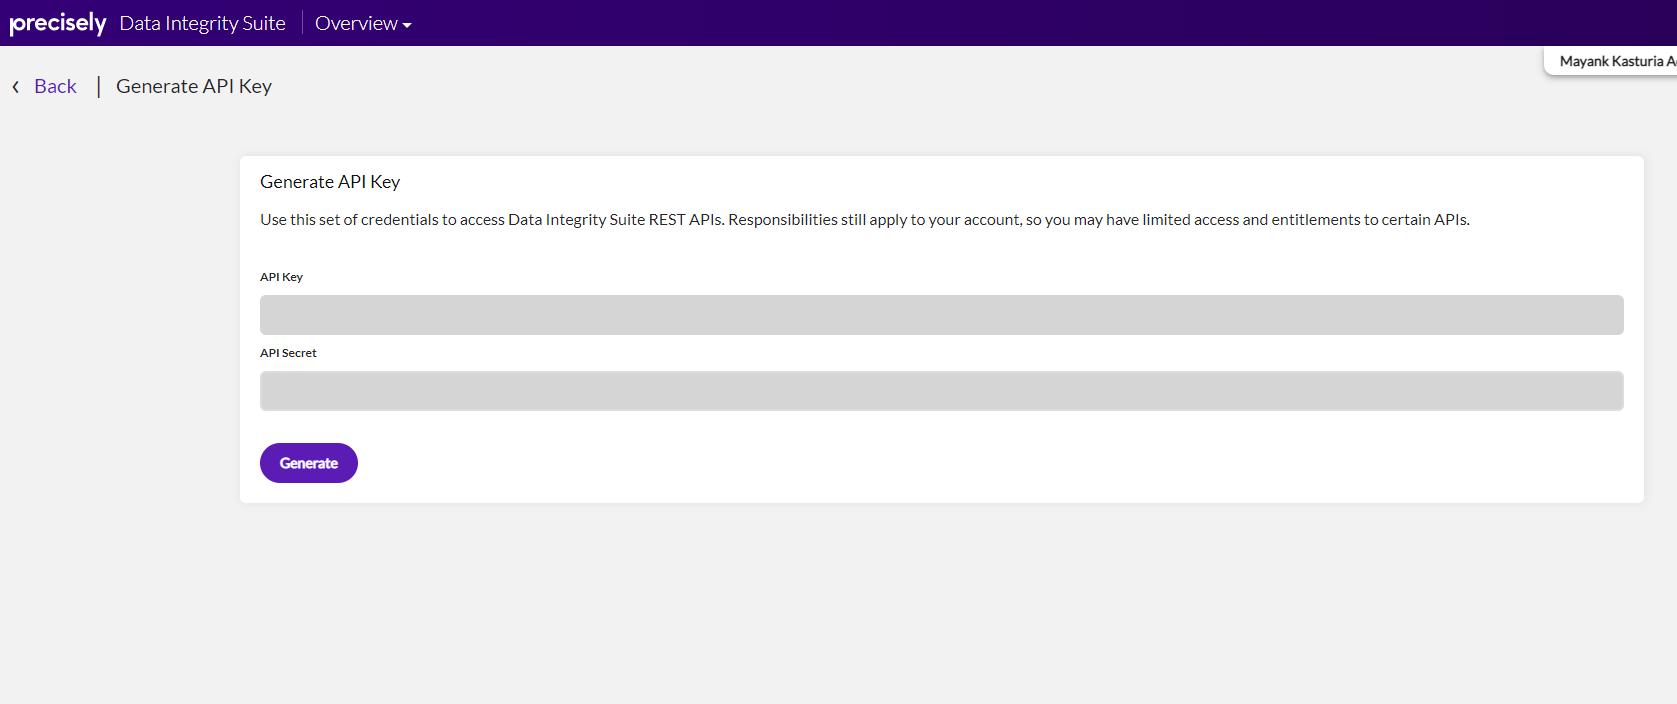Viewport: 1677px width, 704px height.
Task: Click the Generate API Key breadcrumb title
Action: [194, 87]
